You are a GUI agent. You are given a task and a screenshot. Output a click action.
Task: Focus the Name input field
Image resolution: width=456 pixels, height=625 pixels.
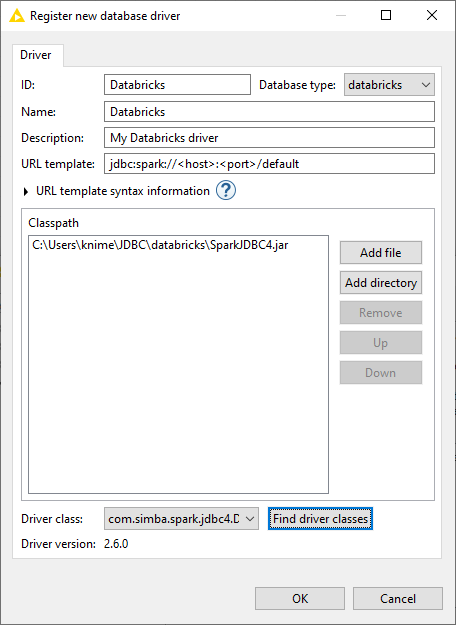click(269, 112)
